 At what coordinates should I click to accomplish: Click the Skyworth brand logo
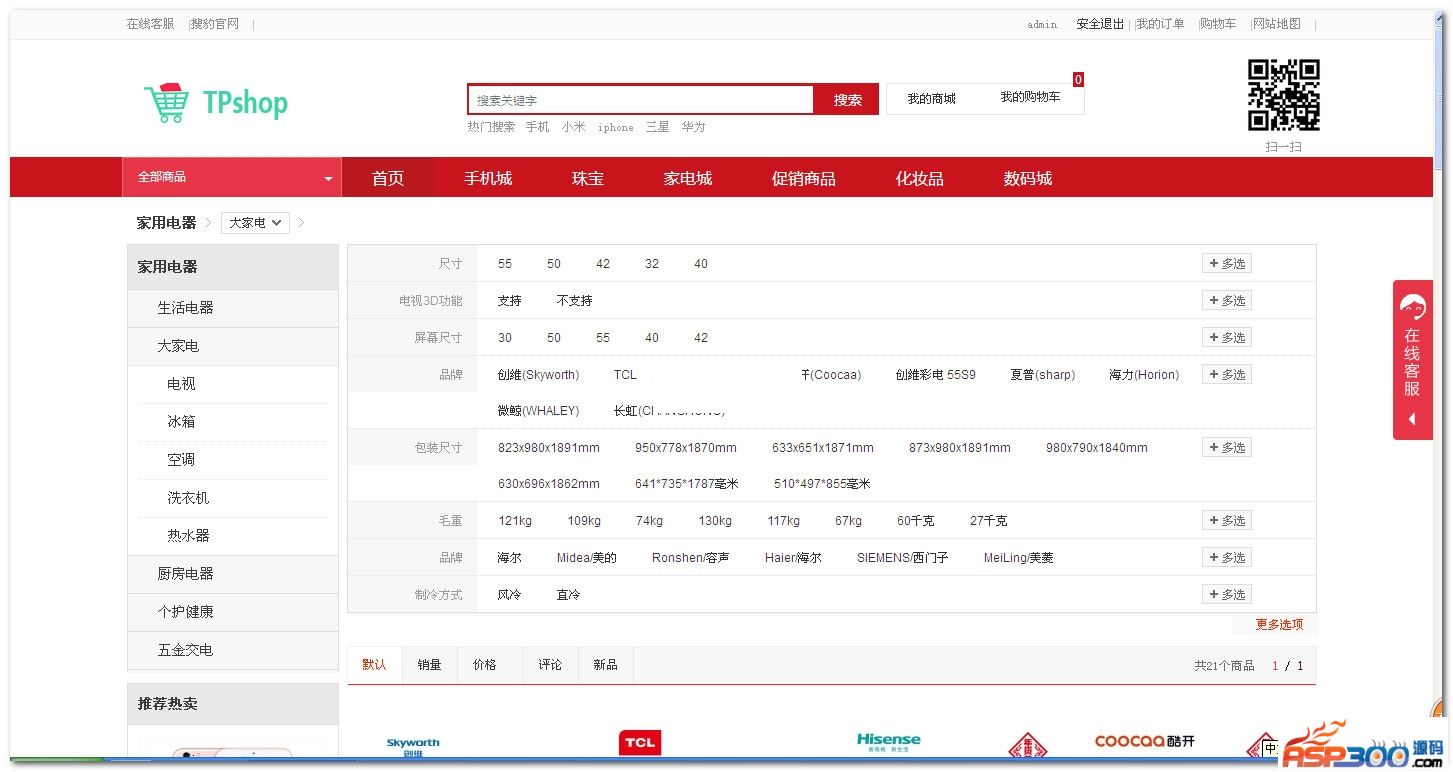pyautogui.click(x=413, y=745)
